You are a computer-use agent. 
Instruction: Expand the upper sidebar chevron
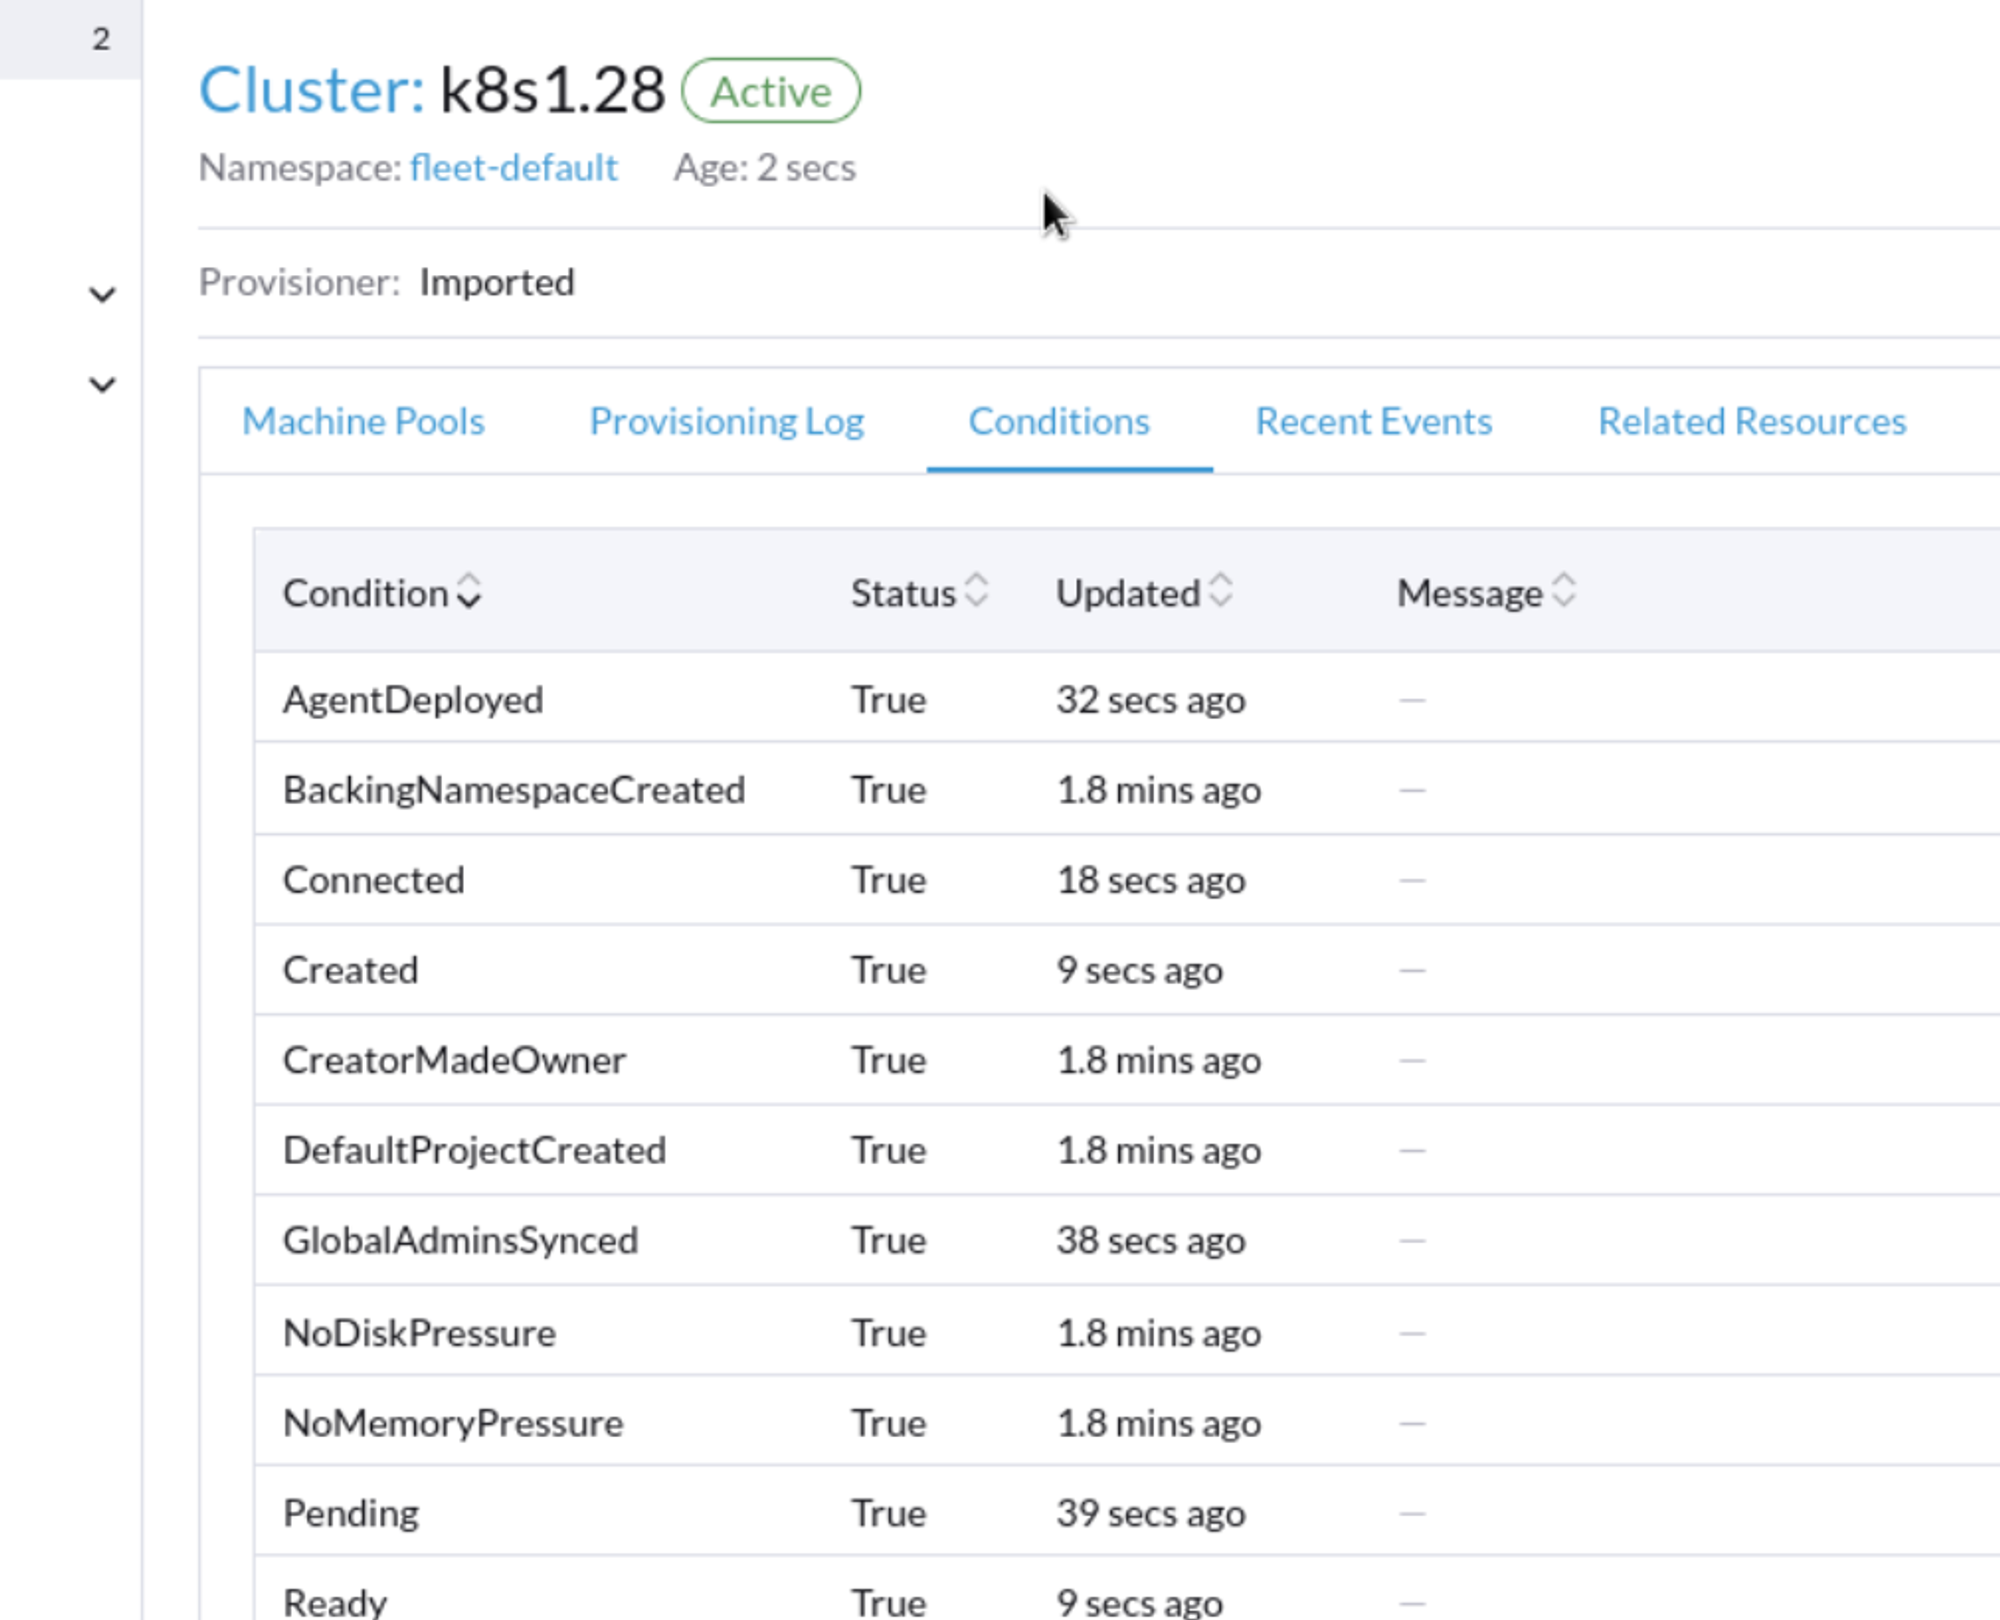[x=102, y=295]
